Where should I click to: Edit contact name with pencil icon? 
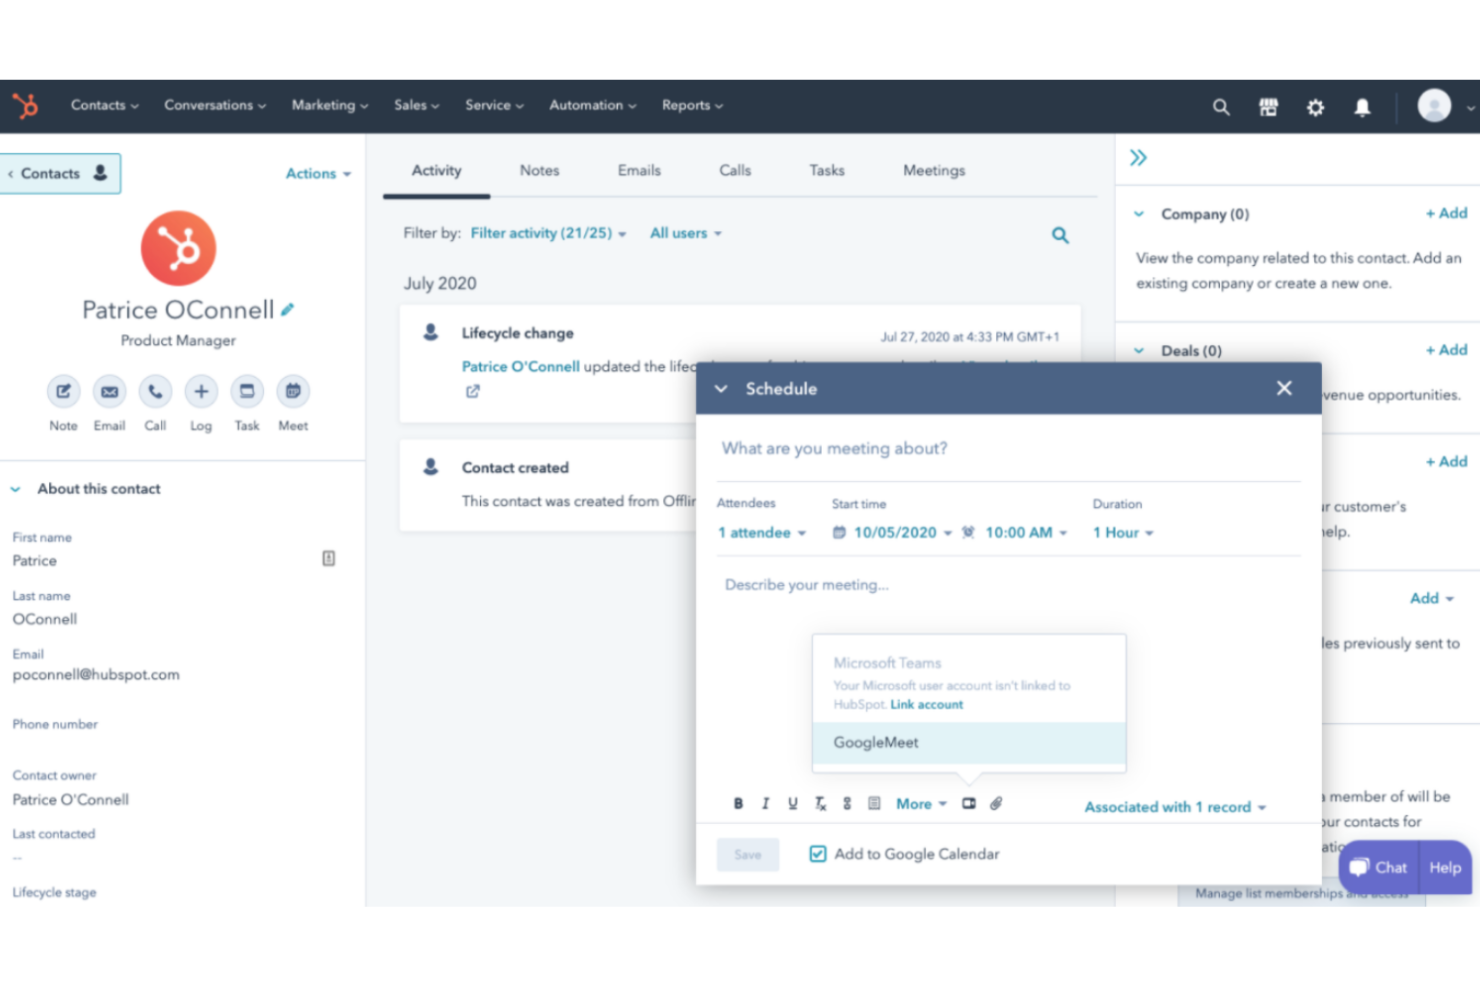click(x=288, y=310)
